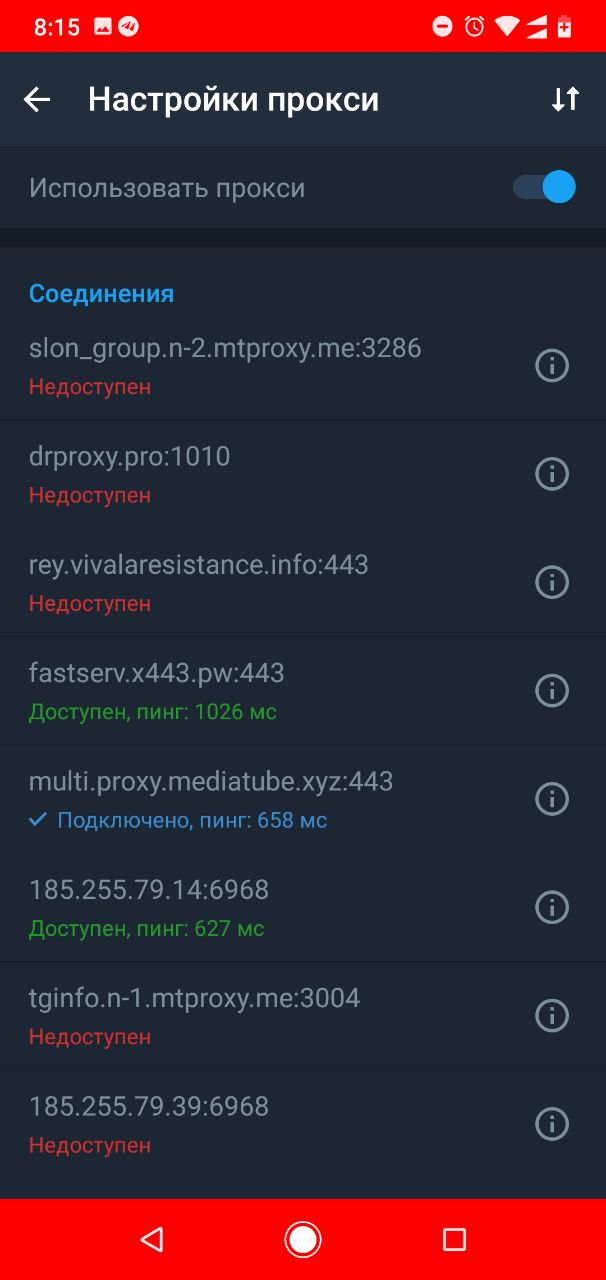This screenshot has width=606, height=1280.
Task: Open info icon for 185.255.79.39:6968
Action: click(552, 1124)
